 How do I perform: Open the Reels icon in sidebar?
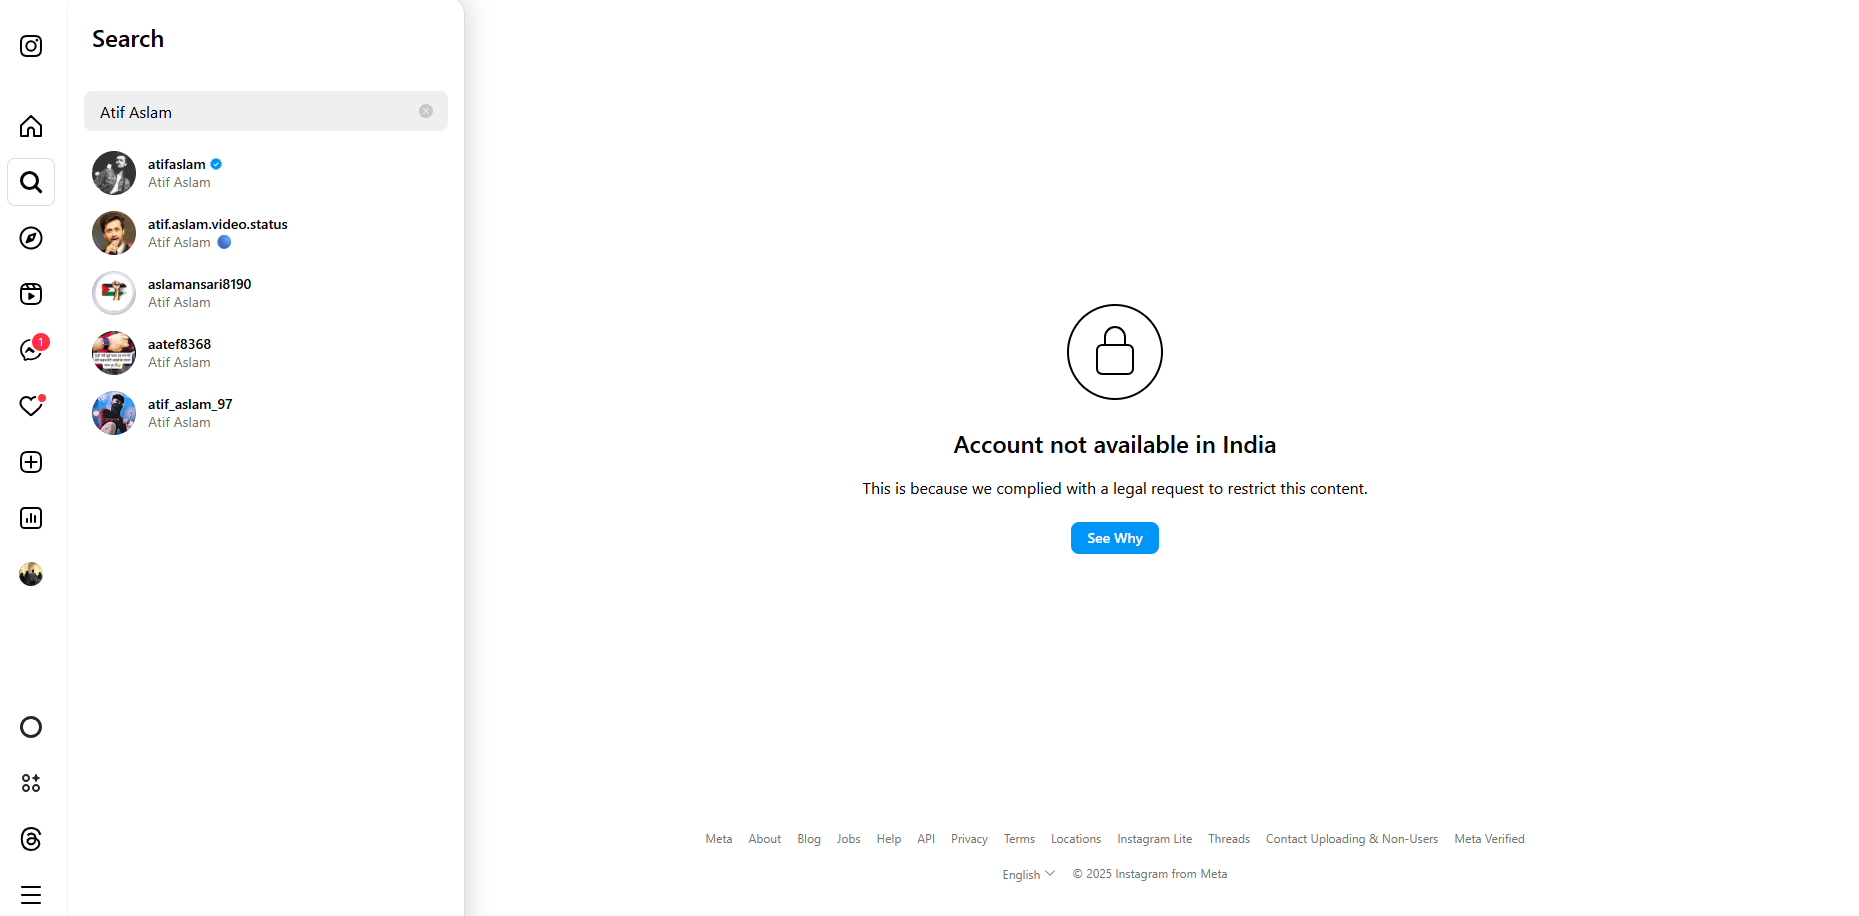click(x=31, y=294)
